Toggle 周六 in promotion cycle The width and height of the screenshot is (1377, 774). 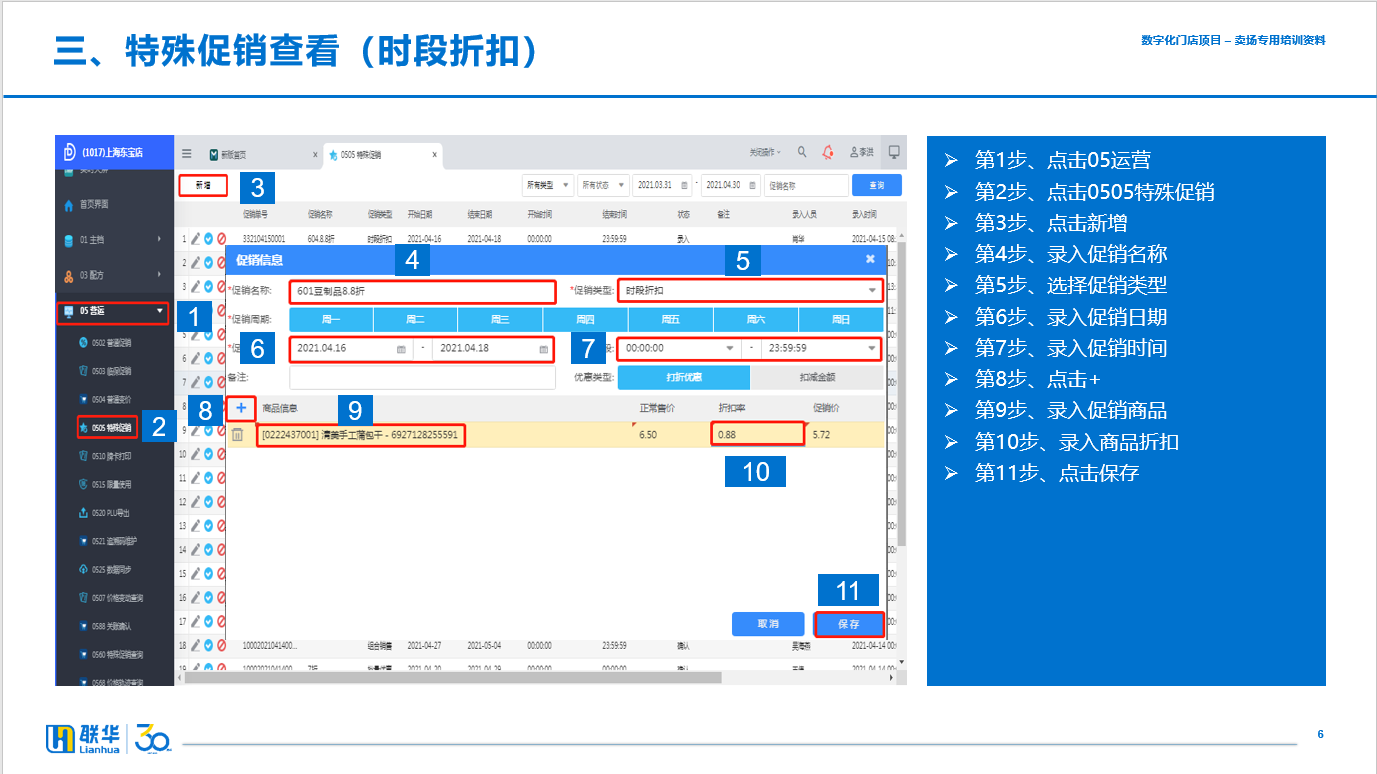point(756,319)
